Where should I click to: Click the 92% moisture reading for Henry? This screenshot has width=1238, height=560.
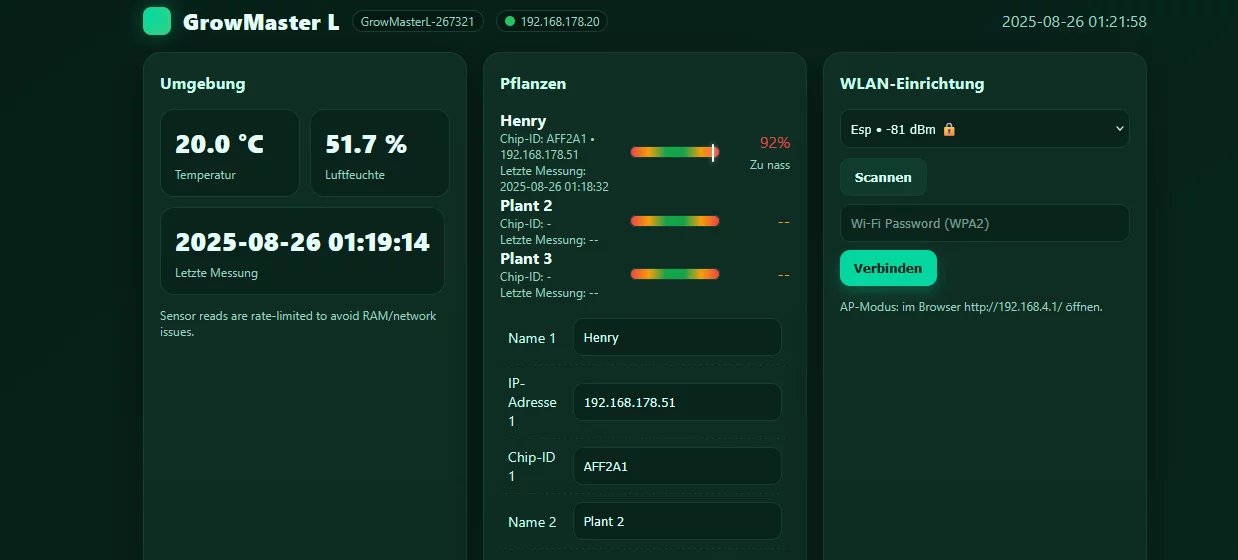click(x=775, y=143)
